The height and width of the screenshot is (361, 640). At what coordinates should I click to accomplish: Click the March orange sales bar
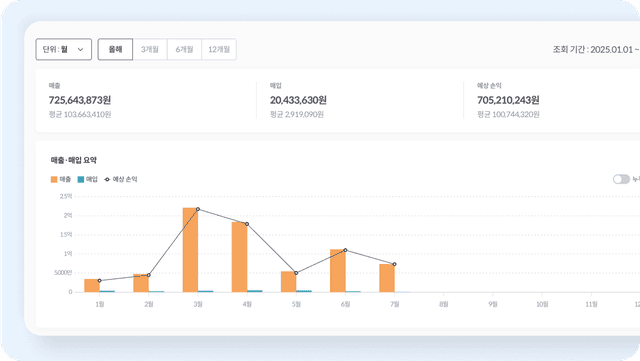point(190,250)
